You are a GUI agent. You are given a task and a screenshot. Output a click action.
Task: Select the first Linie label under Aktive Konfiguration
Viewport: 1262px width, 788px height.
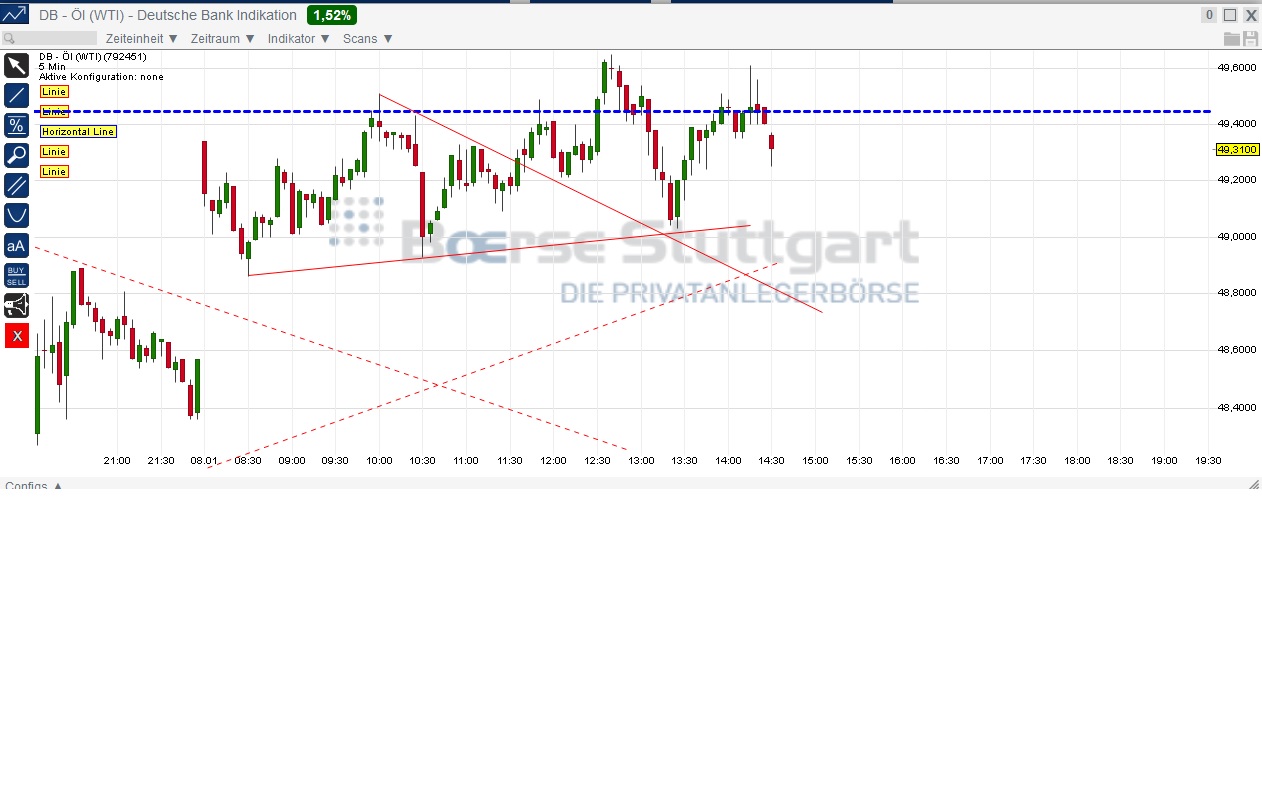[54, 91]
